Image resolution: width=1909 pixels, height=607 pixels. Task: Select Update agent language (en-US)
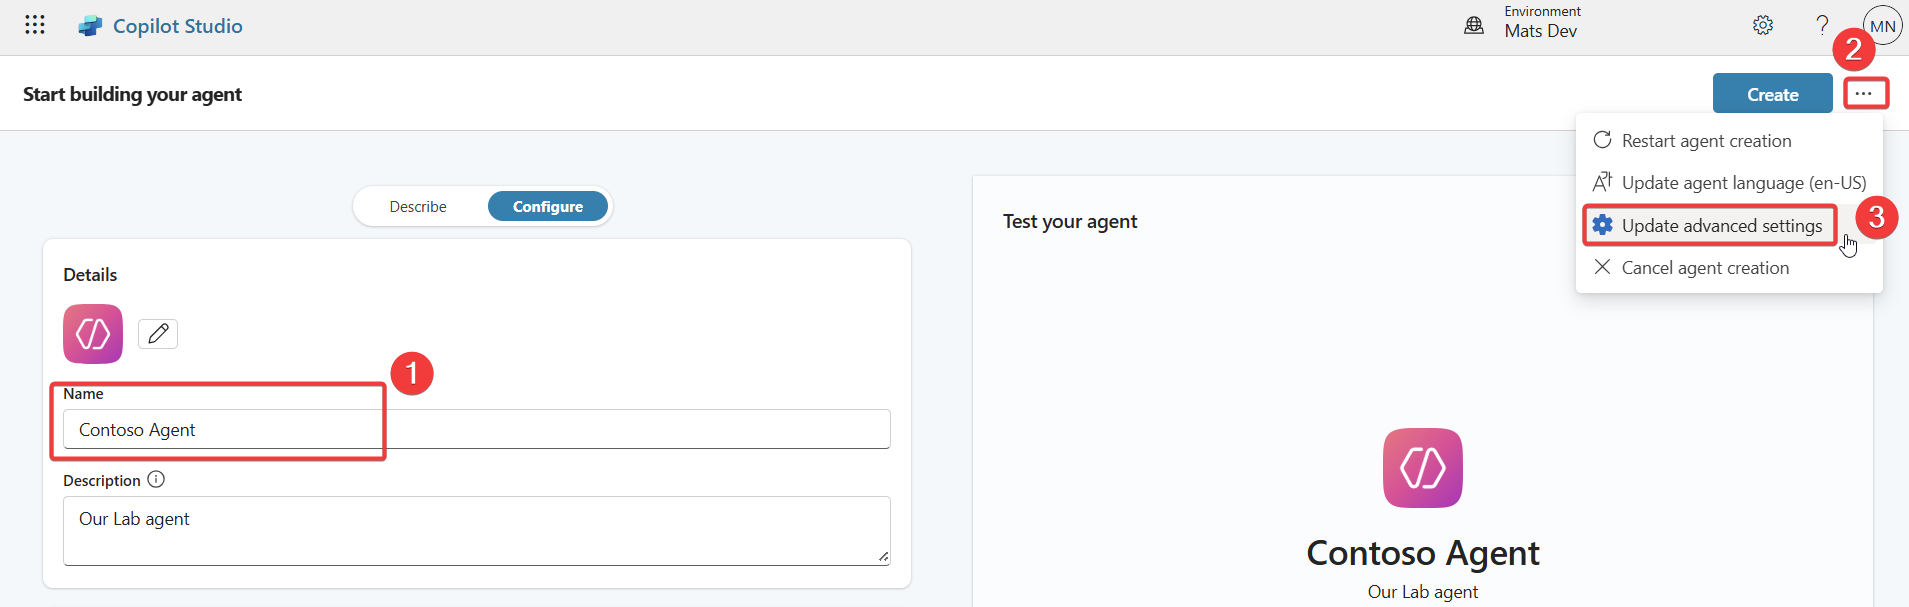(x=1733, y=182)
